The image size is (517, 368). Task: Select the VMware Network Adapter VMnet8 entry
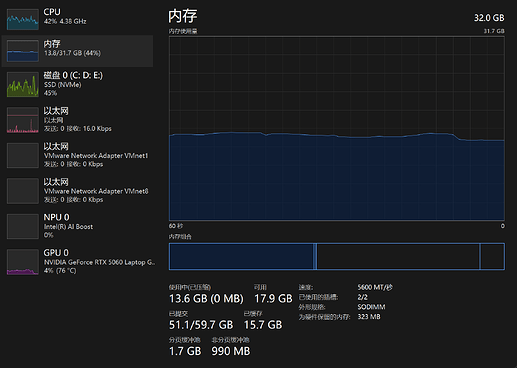pyautogui.click(x=77, y=191)
